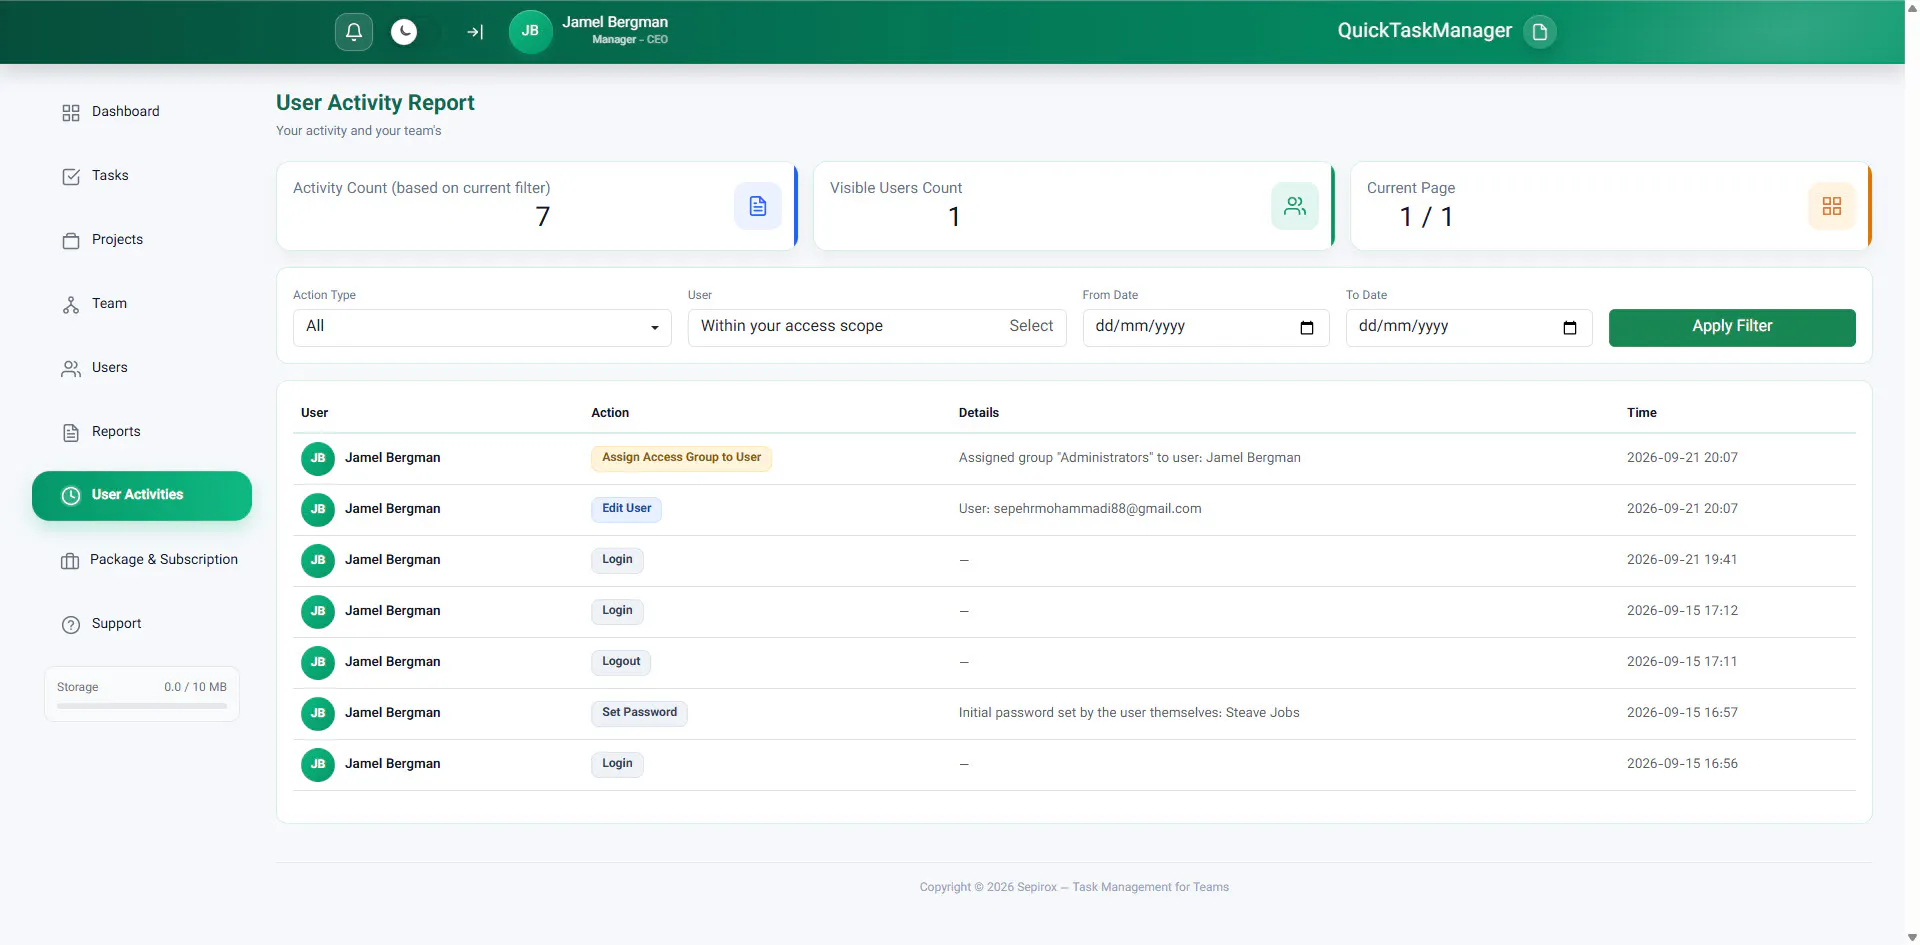Click the Login badge at 2026-09-15 17:12
This screenshot has width=1920, height=945.
click(x=617, y=611)
